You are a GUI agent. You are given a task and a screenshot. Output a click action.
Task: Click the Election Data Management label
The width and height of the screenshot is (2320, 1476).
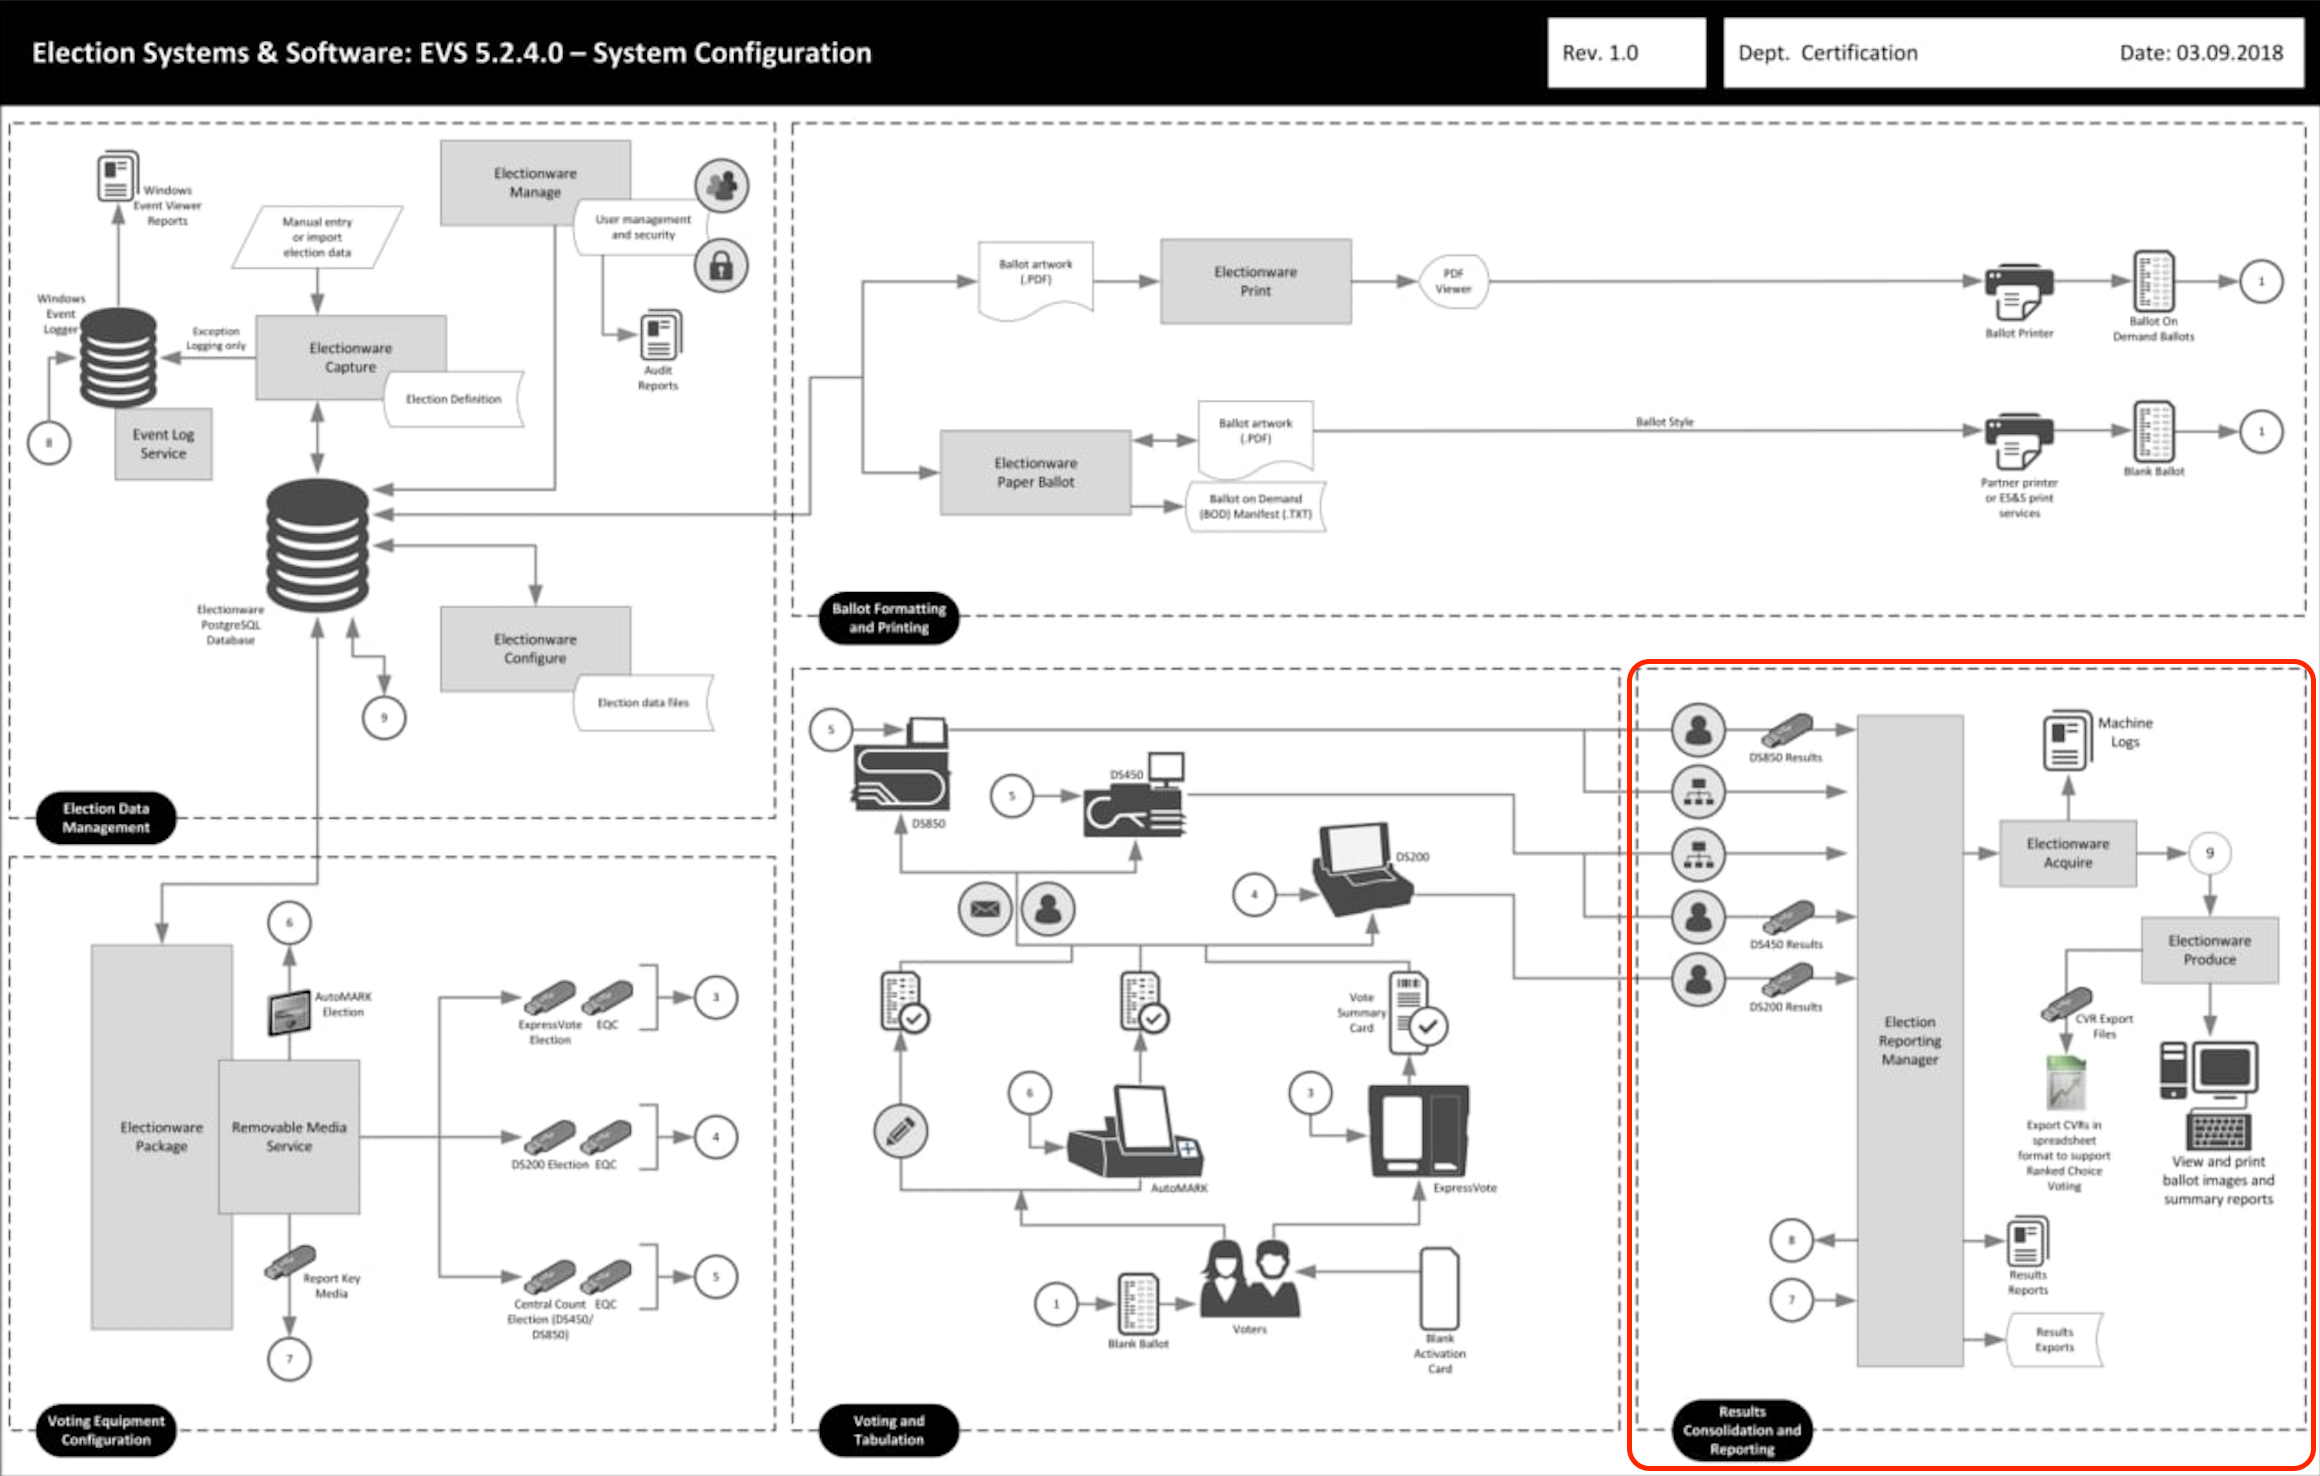click(106, 818)
